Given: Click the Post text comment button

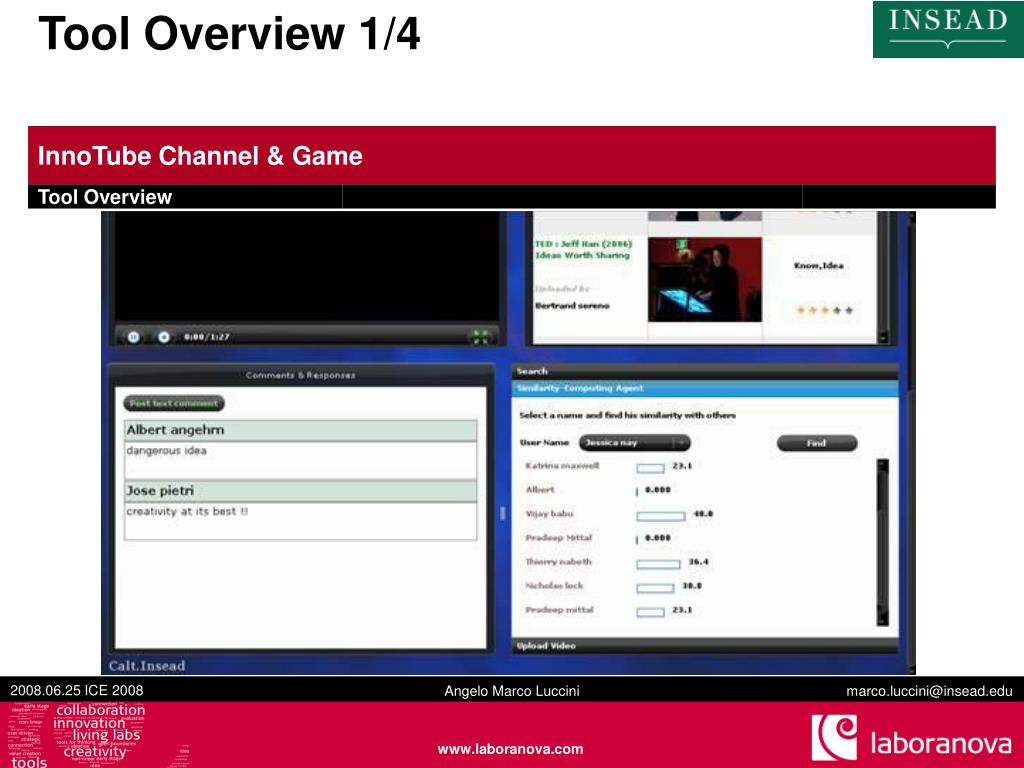Looking at the screenshot, I should click(x=174, y=404).
